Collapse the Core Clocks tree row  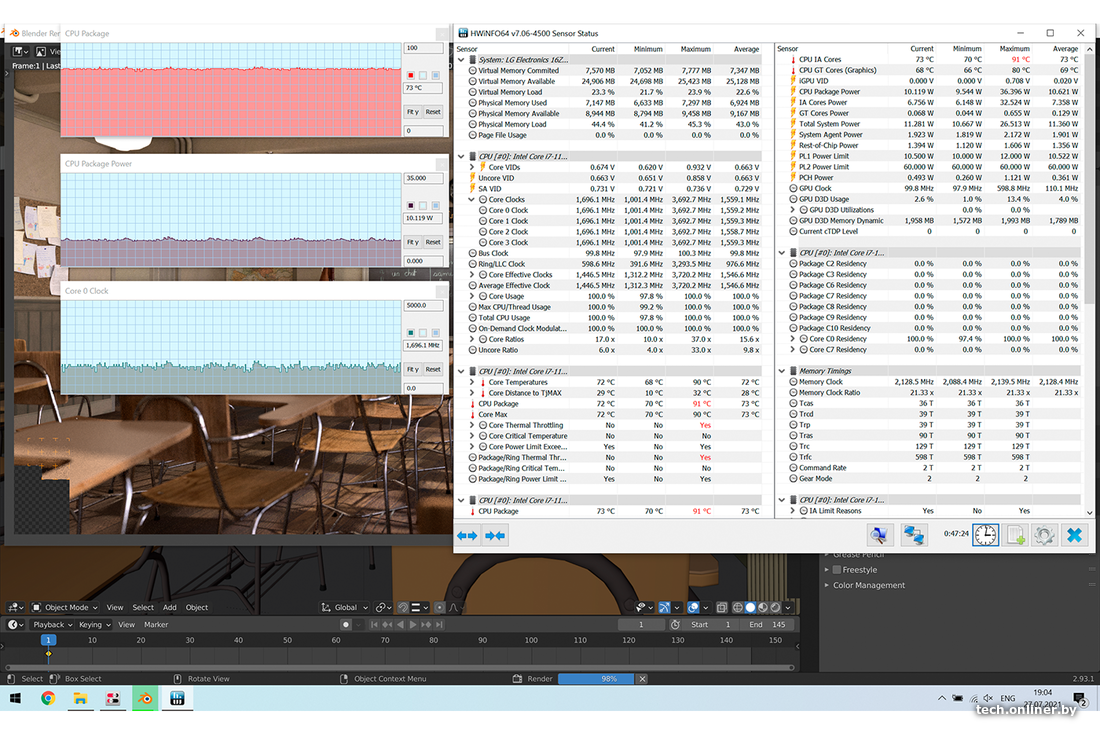tap(472, 200)
